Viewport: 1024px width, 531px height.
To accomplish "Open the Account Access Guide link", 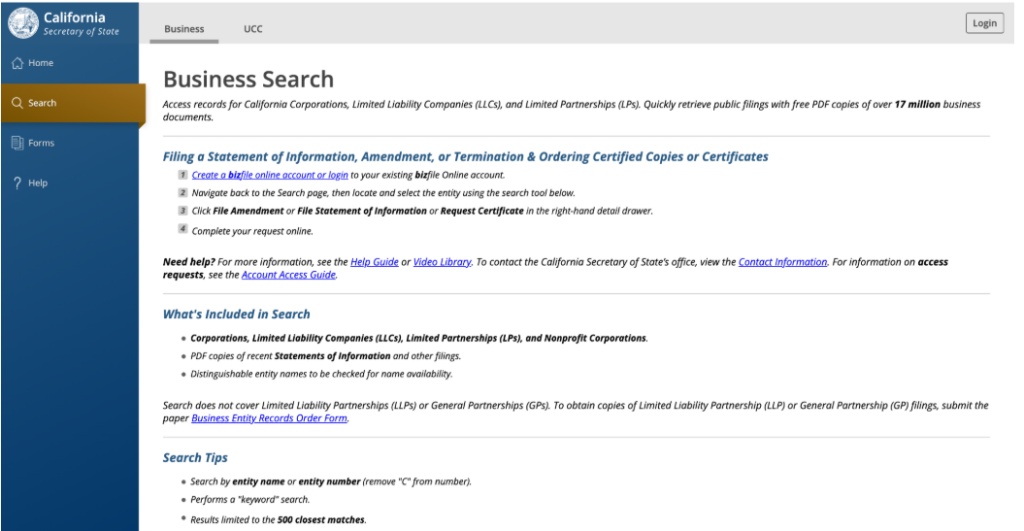I will point(289,275).
